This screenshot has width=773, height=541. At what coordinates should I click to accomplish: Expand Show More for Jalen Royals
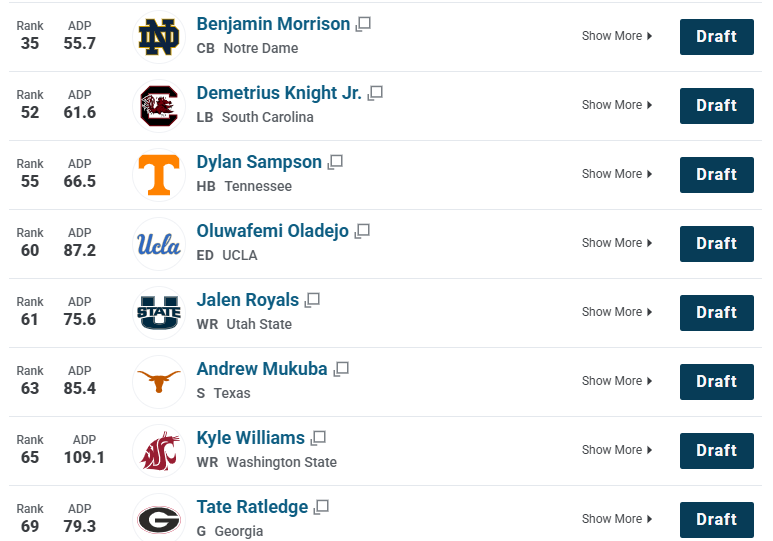617,312
